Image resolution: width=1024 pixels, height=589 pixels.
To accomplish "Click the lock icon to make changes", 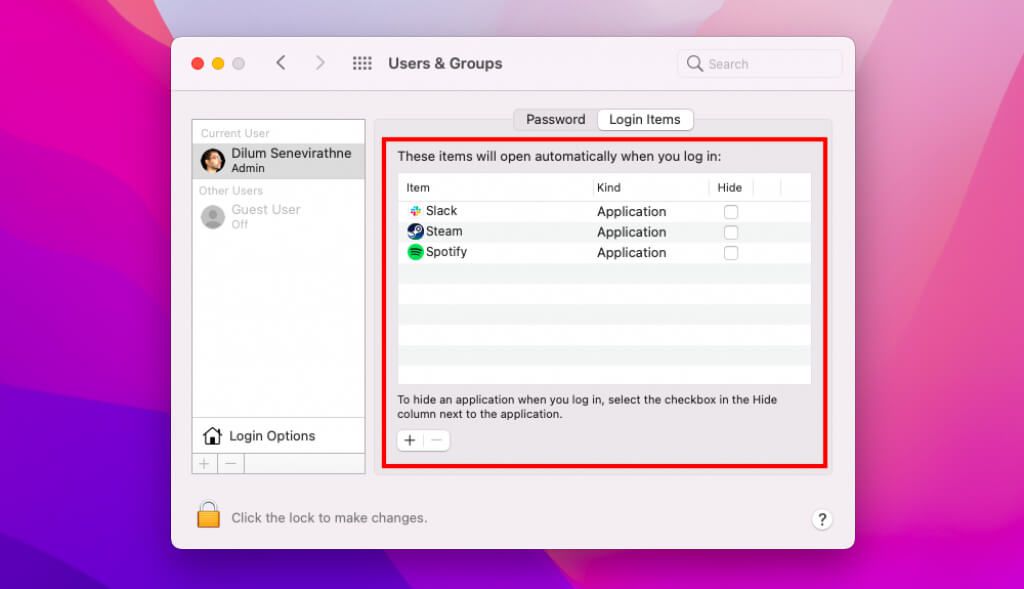I will 208,515.
